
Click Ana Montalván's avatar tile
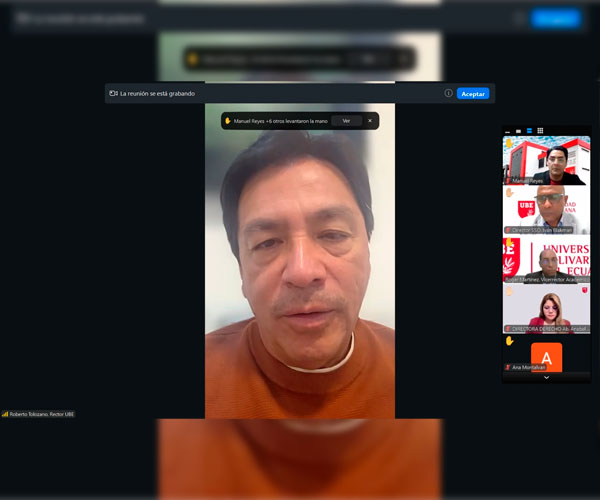(546, 357)
